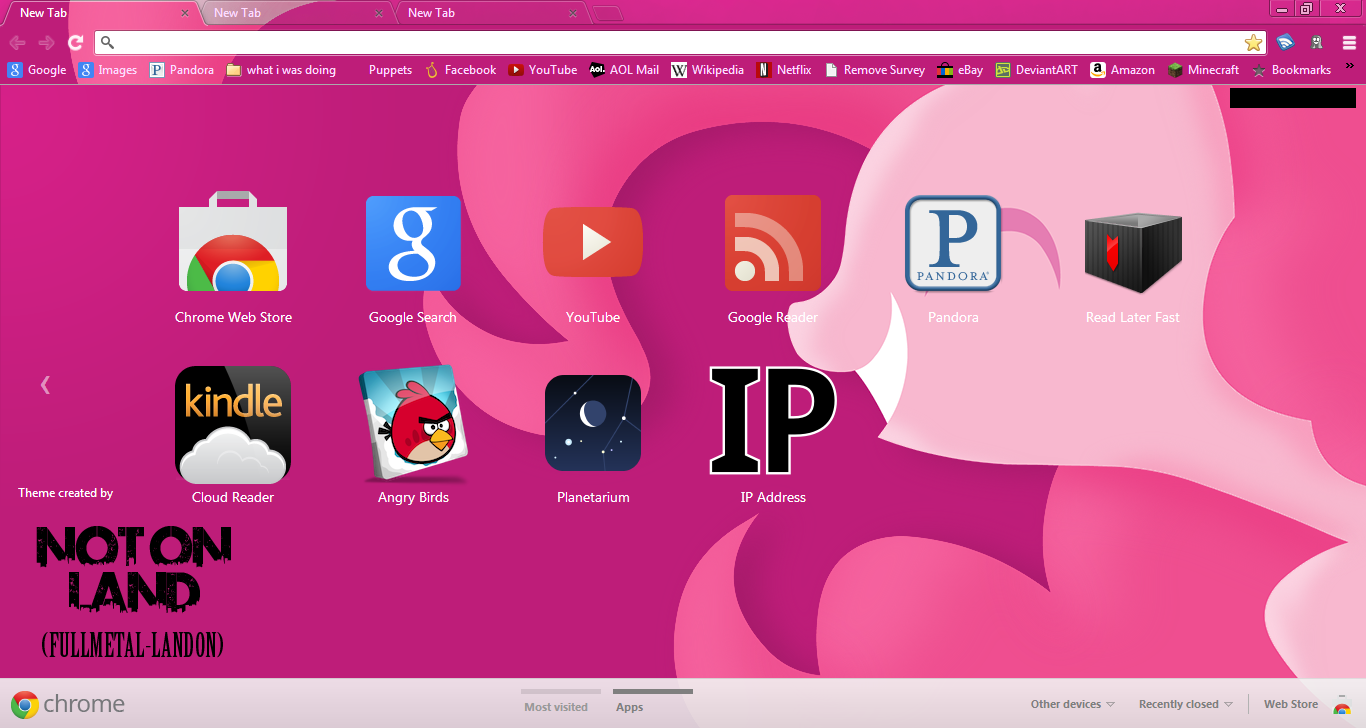Viewport: 1366px width, 728px height.
Task: Open a new tab with the tab button
Action: tap(607, 13)
